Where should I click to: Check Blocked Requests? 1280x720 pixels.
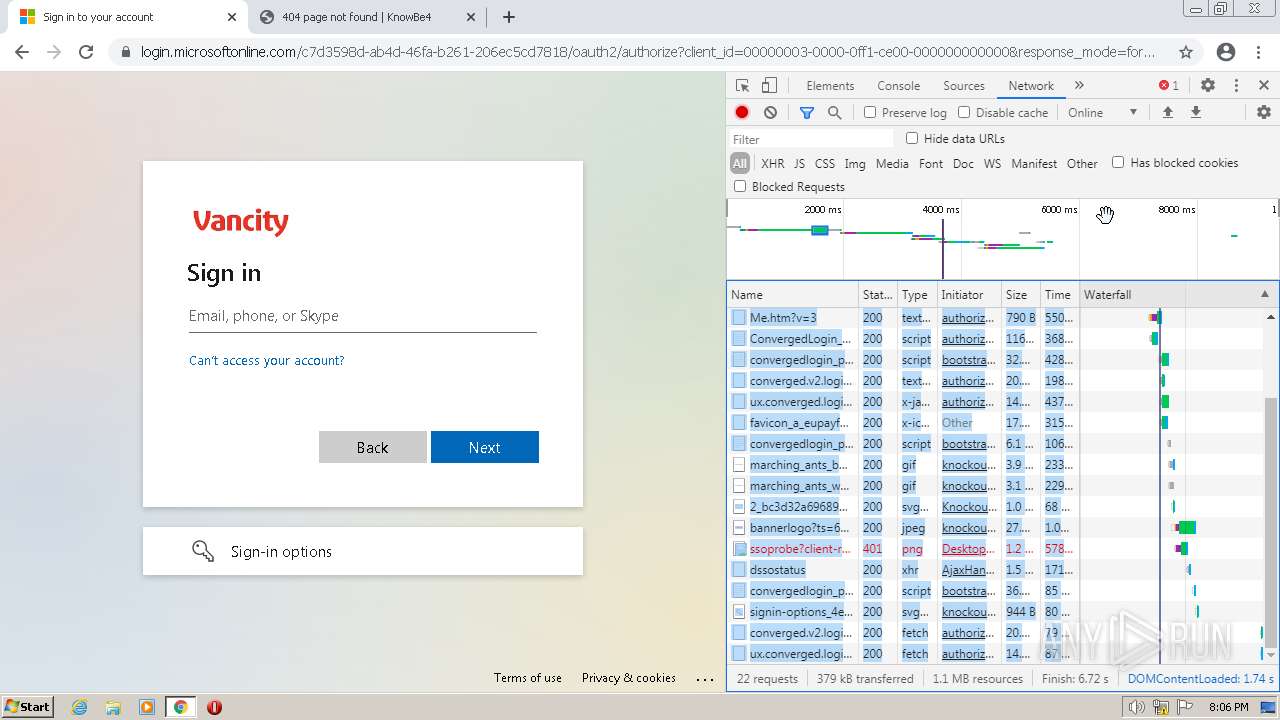pyautogui.click(x=740, y=186)
